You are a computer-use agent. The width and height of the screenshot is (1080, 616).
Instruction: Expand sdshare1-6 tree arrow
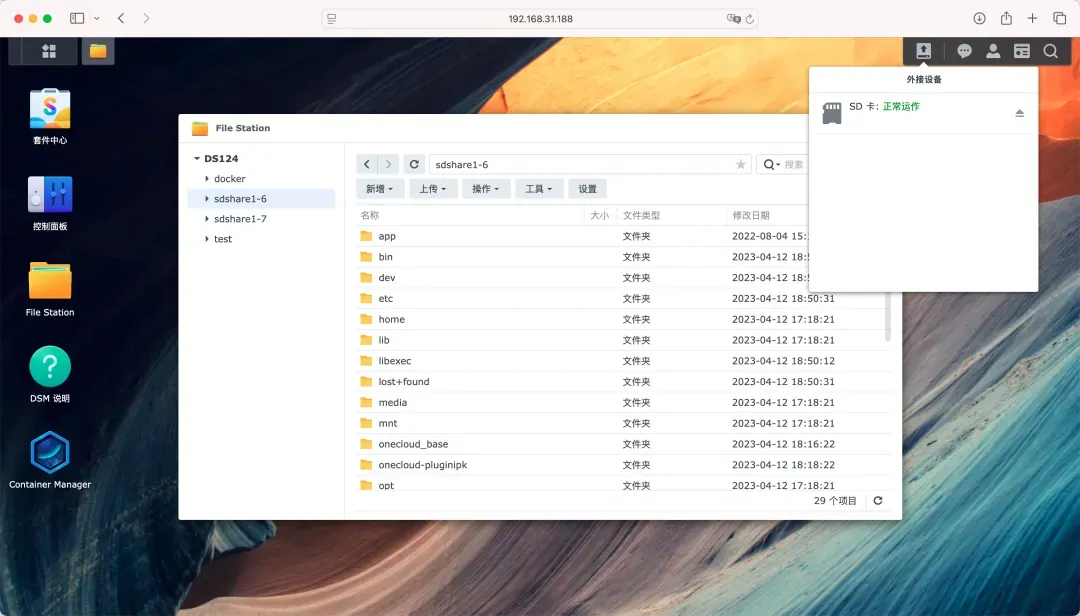pyautogui.click(x=207, y=198)
